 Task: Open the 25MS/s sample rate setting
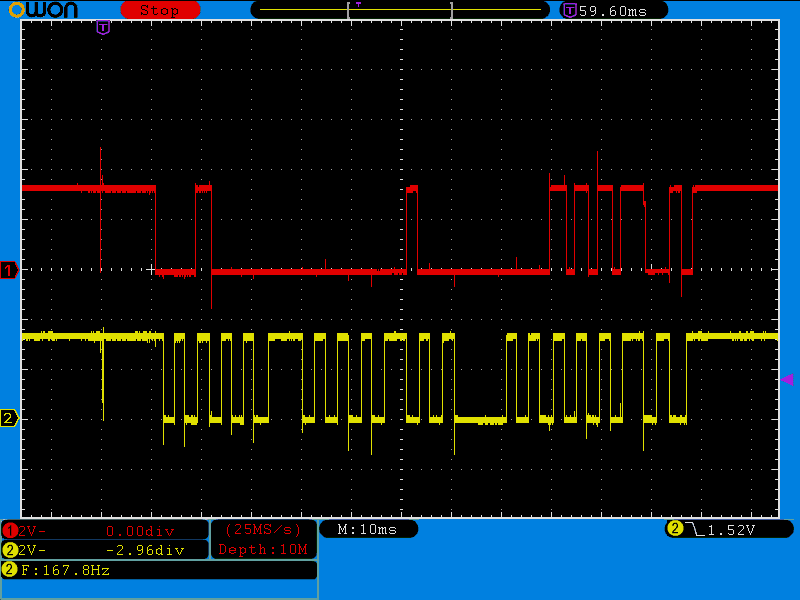click(x=263, y=529)
